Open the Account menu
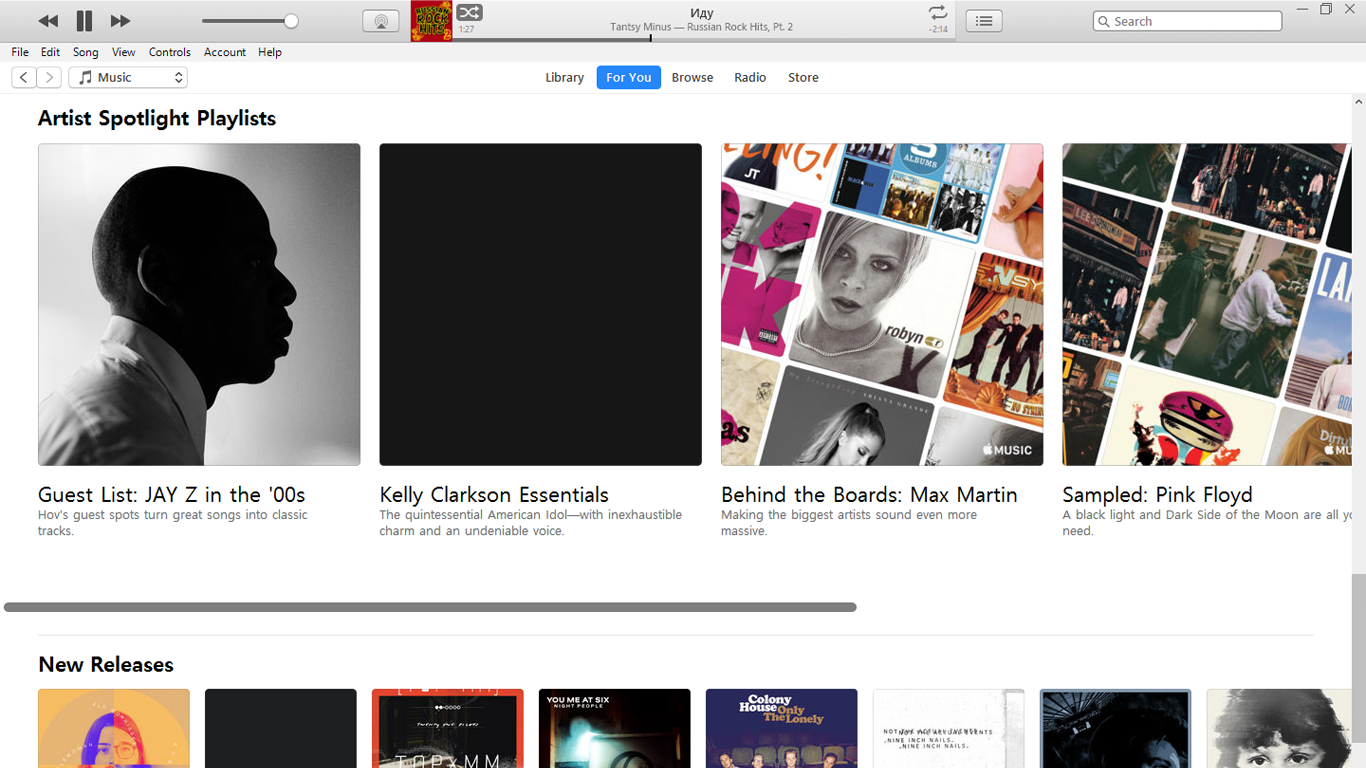1366x768 pixels. click(225, 52)
